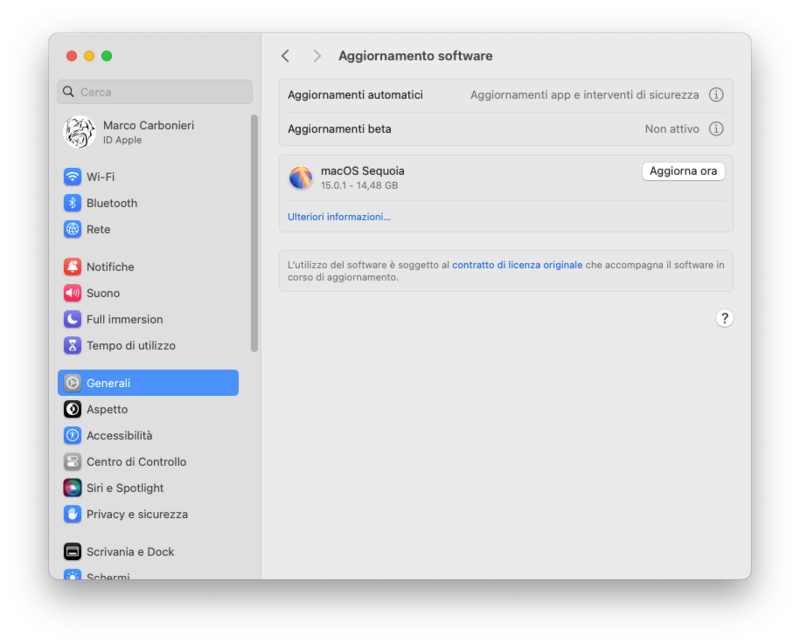Open Rete network globe icon
The image size is (800, 644).
pyautogui.click(x=72, y=229)
